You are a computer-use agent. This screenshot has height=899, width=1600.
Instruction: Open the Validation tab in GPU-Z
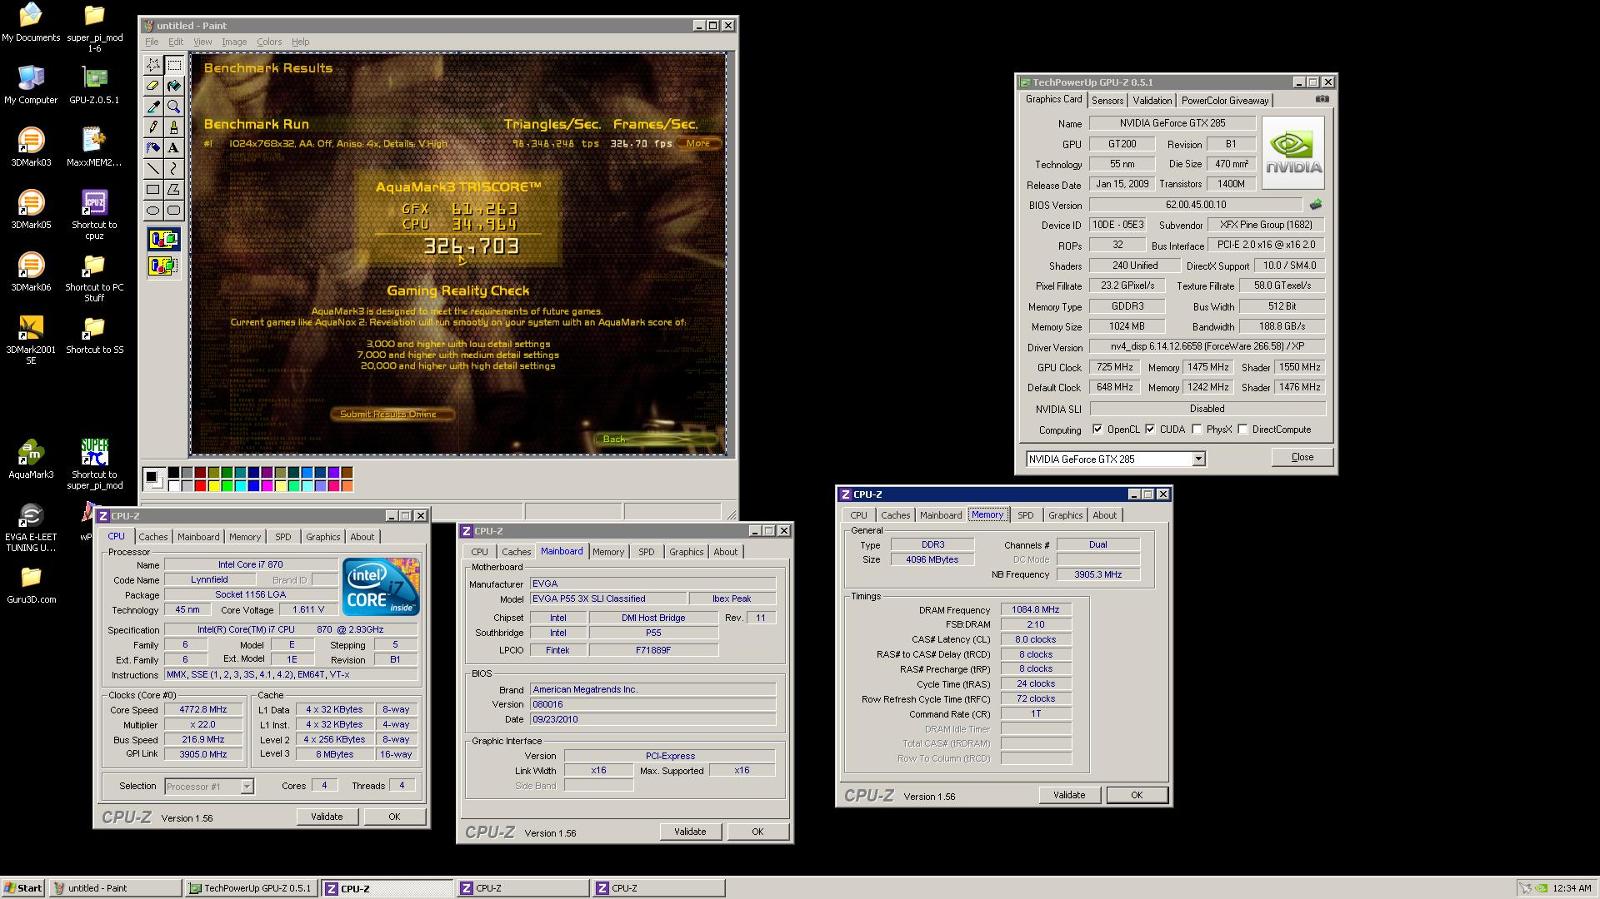[1152, 100]
